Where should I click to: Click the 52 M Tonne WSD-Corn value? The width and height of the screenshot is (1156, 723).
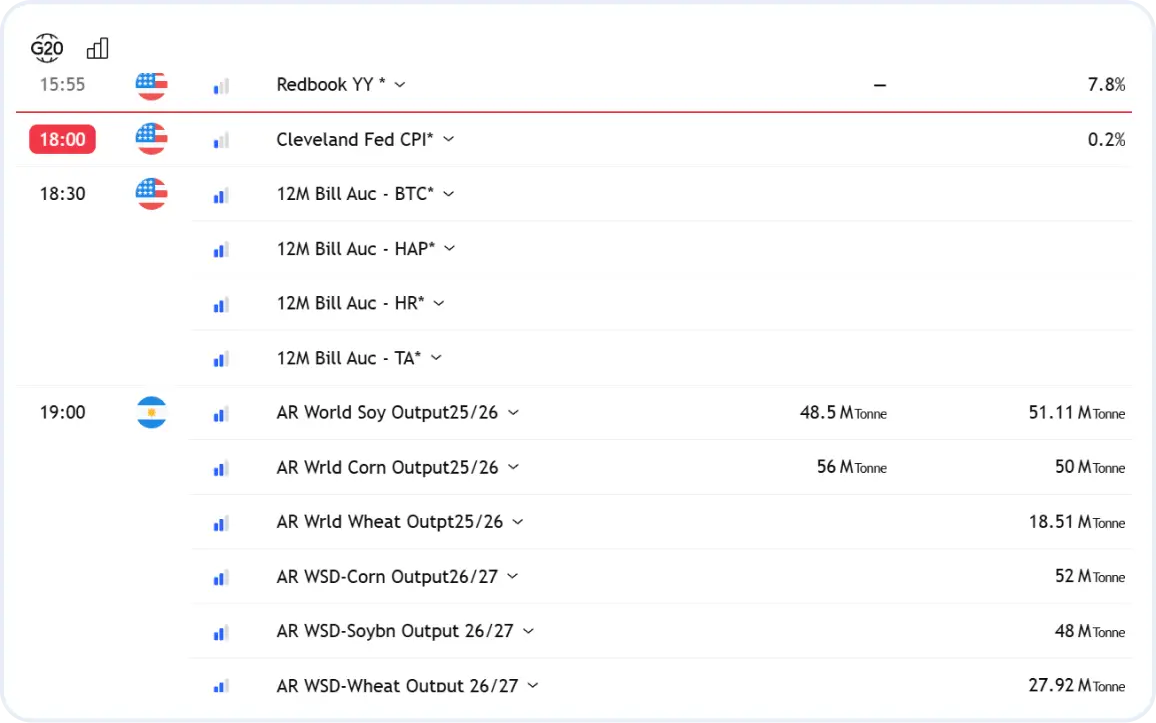pos(1090,576)
